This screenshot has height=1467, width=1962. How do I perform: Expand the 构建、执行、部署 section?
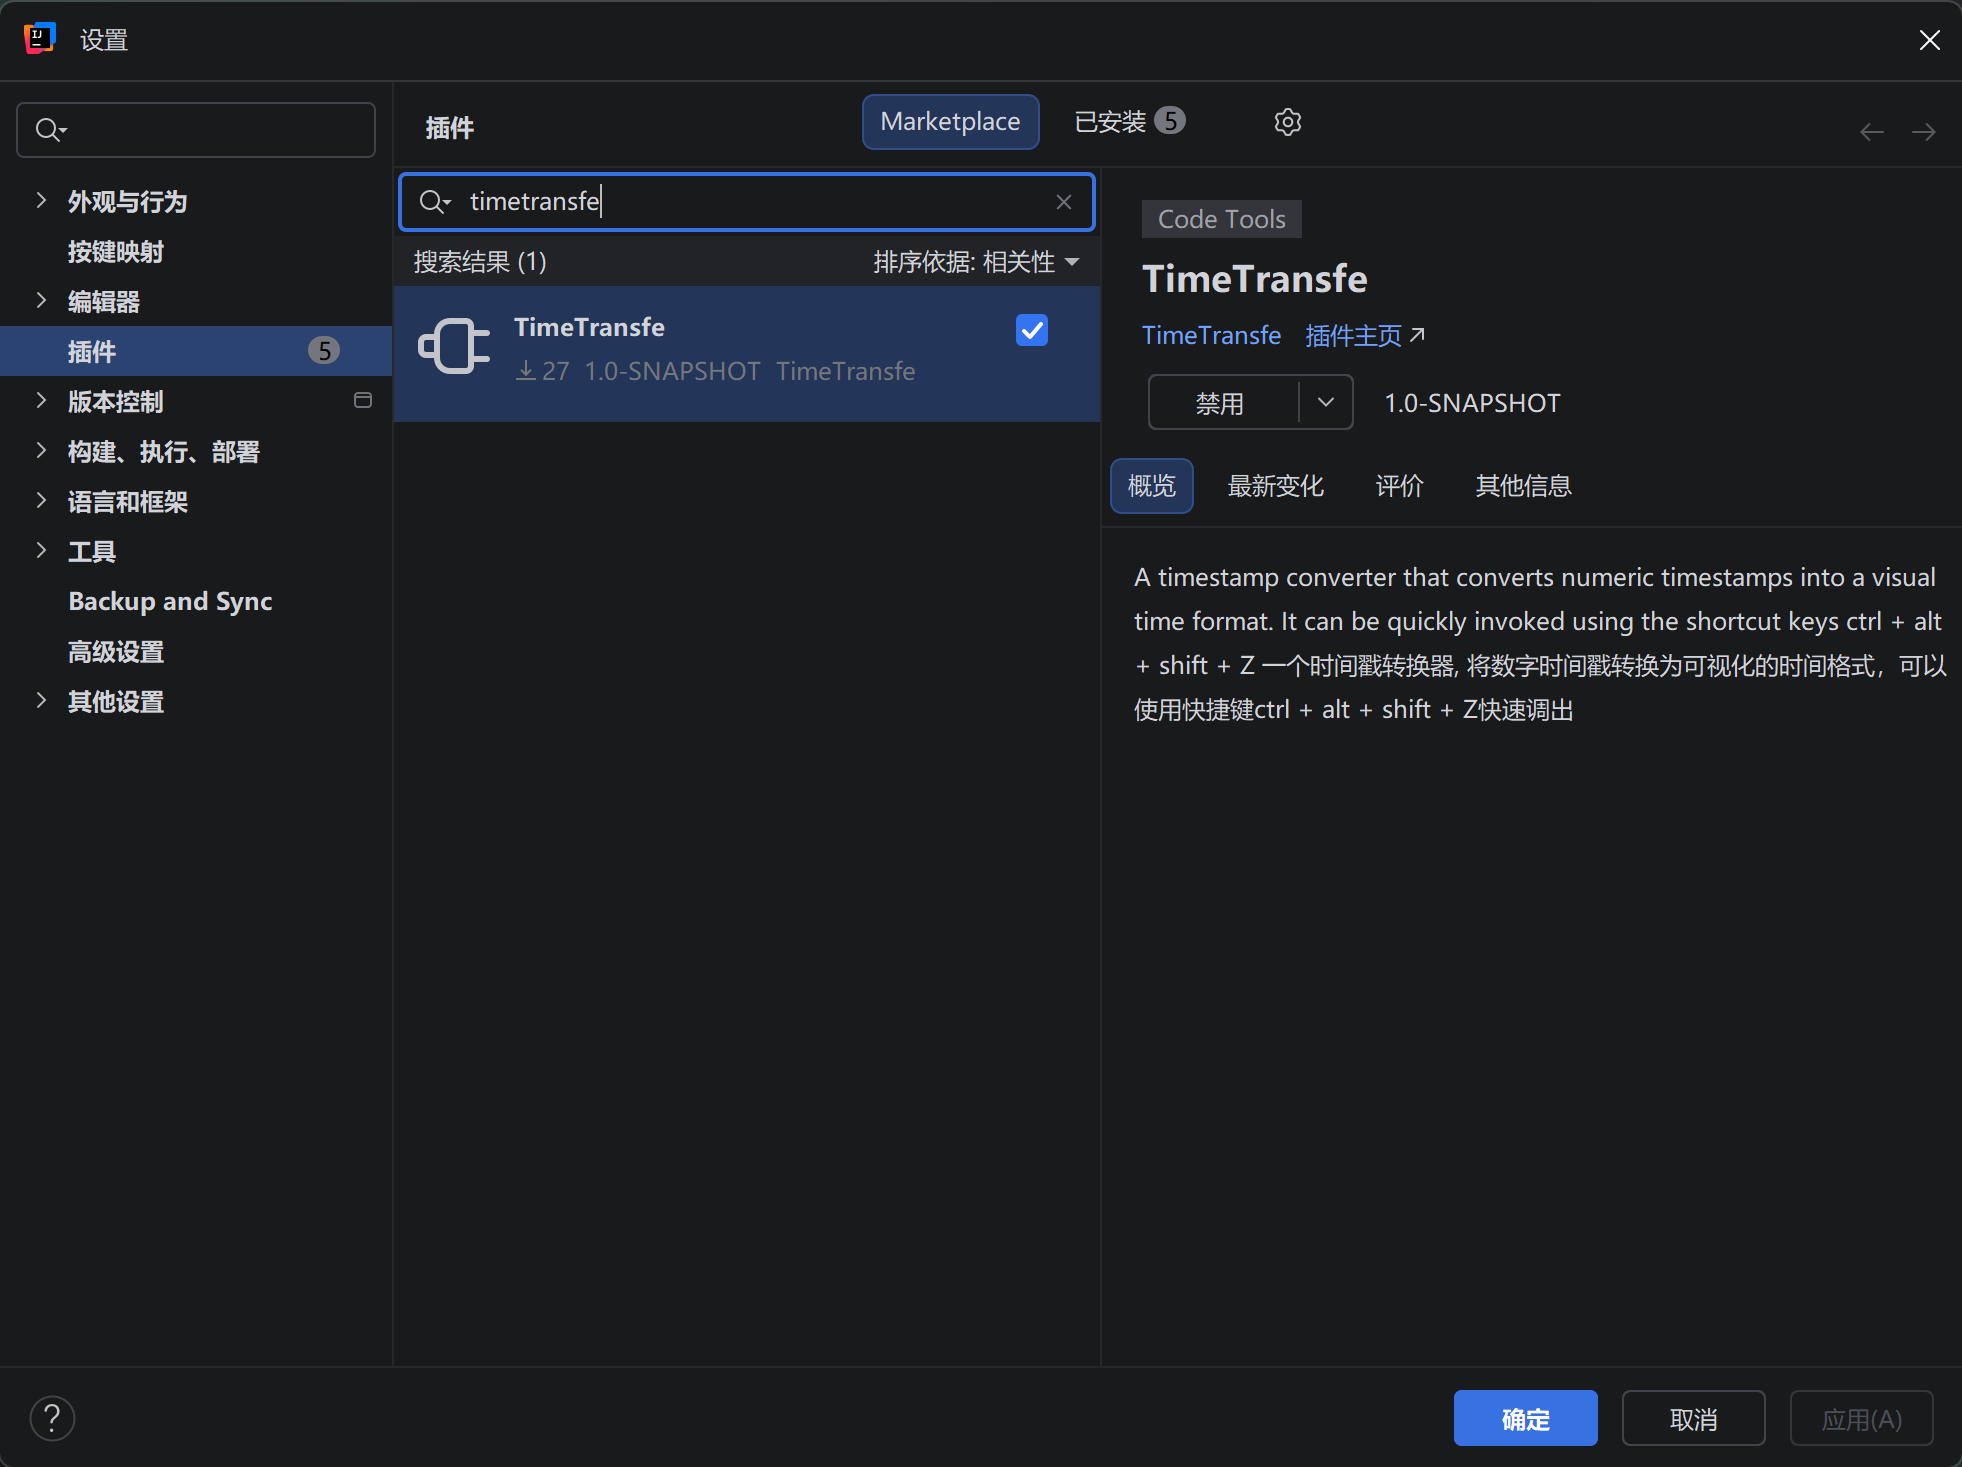(x=41, y=451)
